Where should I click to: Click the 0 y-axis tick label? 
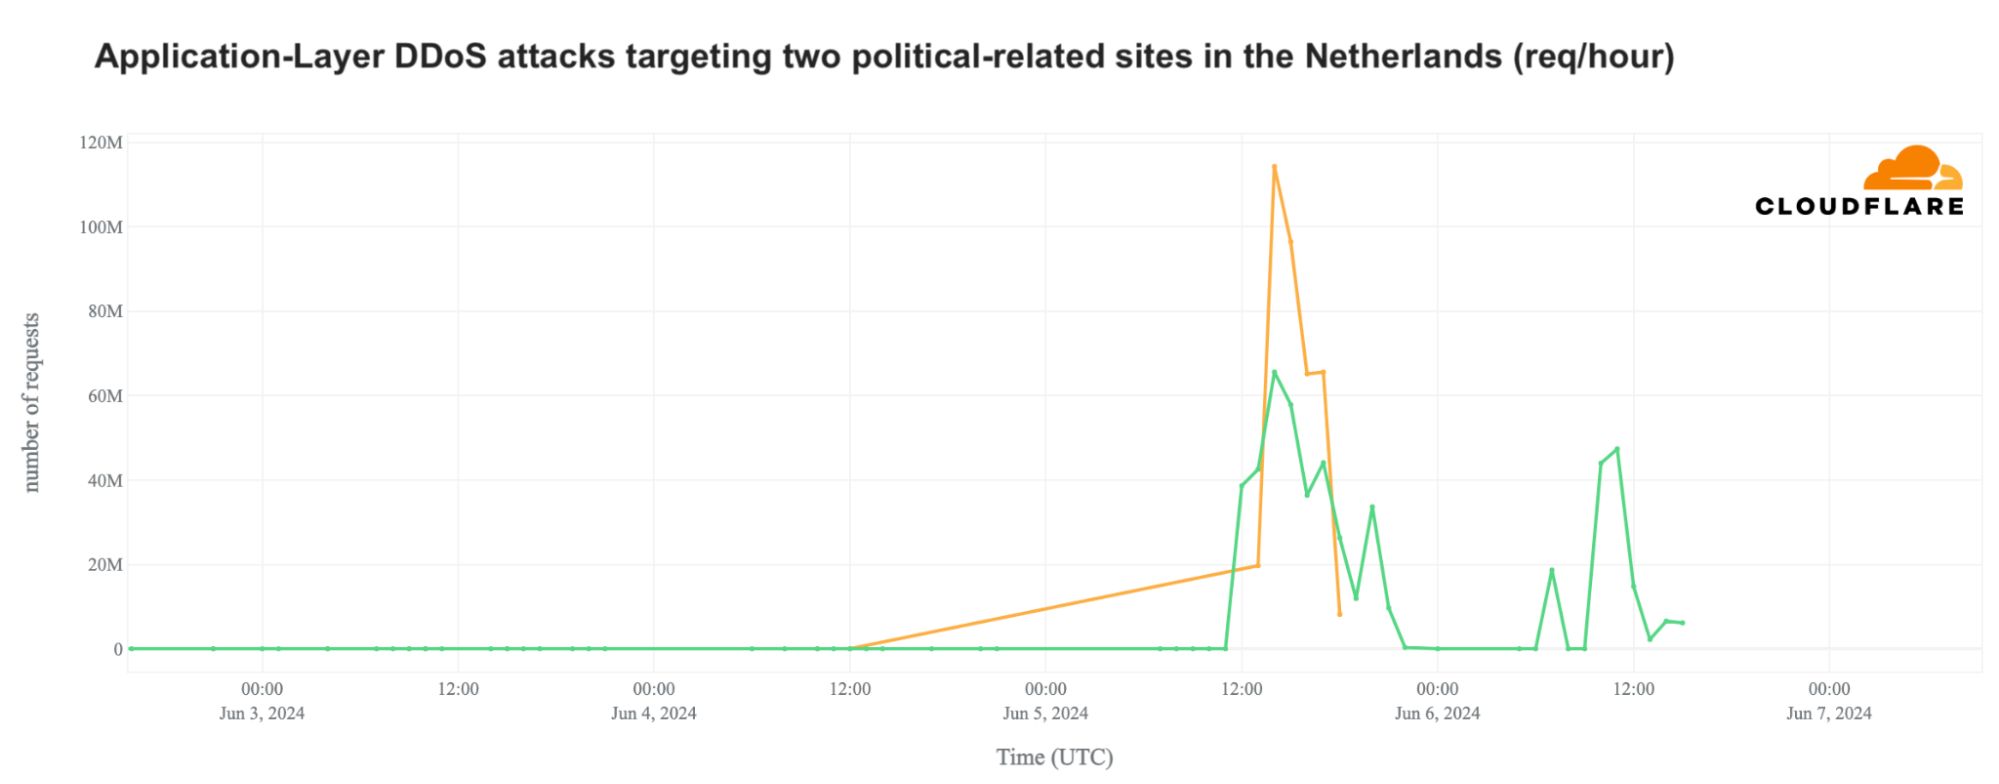click(118, 649)
